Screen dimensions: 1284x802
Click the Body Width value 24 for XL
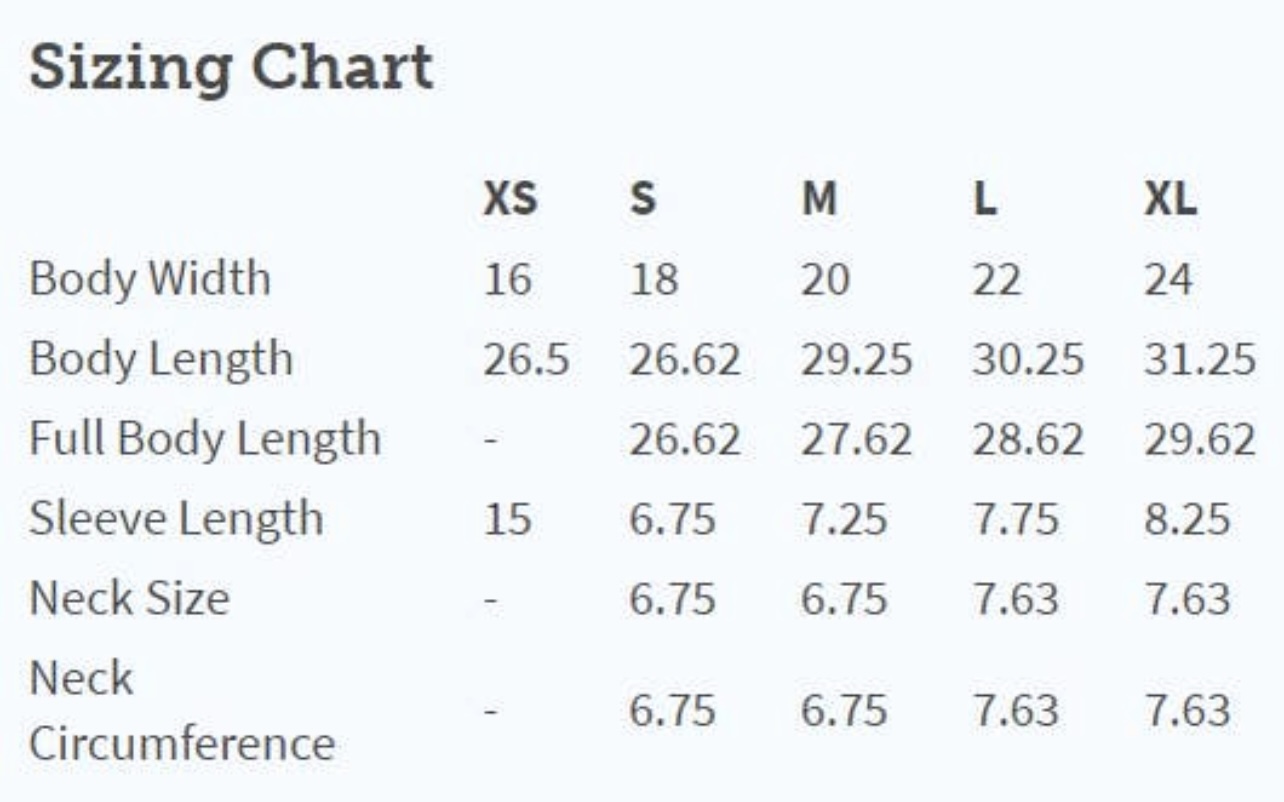pos(1168,279)
